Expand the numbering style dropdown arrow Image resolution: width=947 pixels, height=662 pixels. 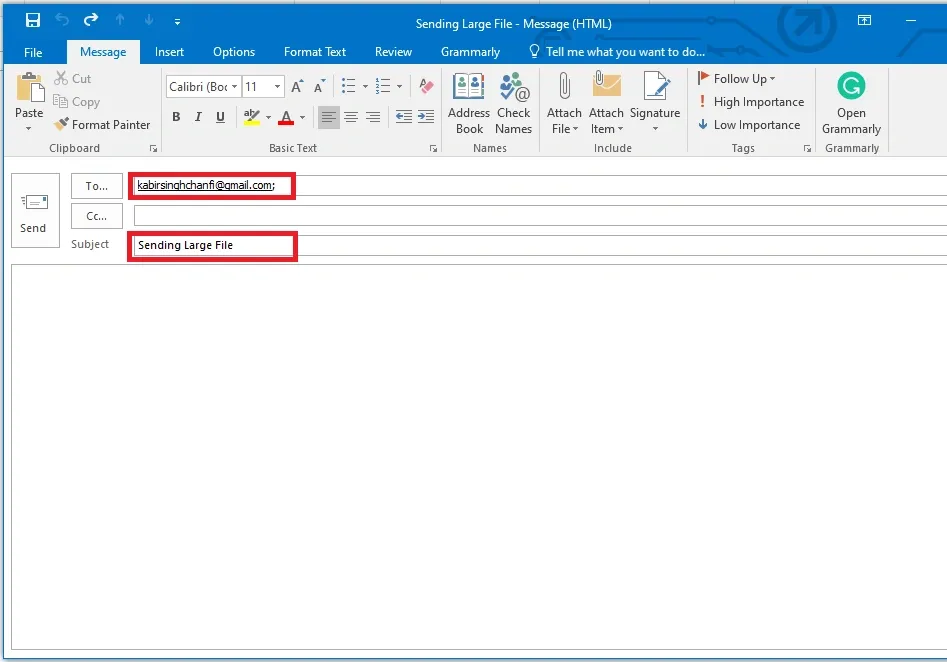point(399,86)
